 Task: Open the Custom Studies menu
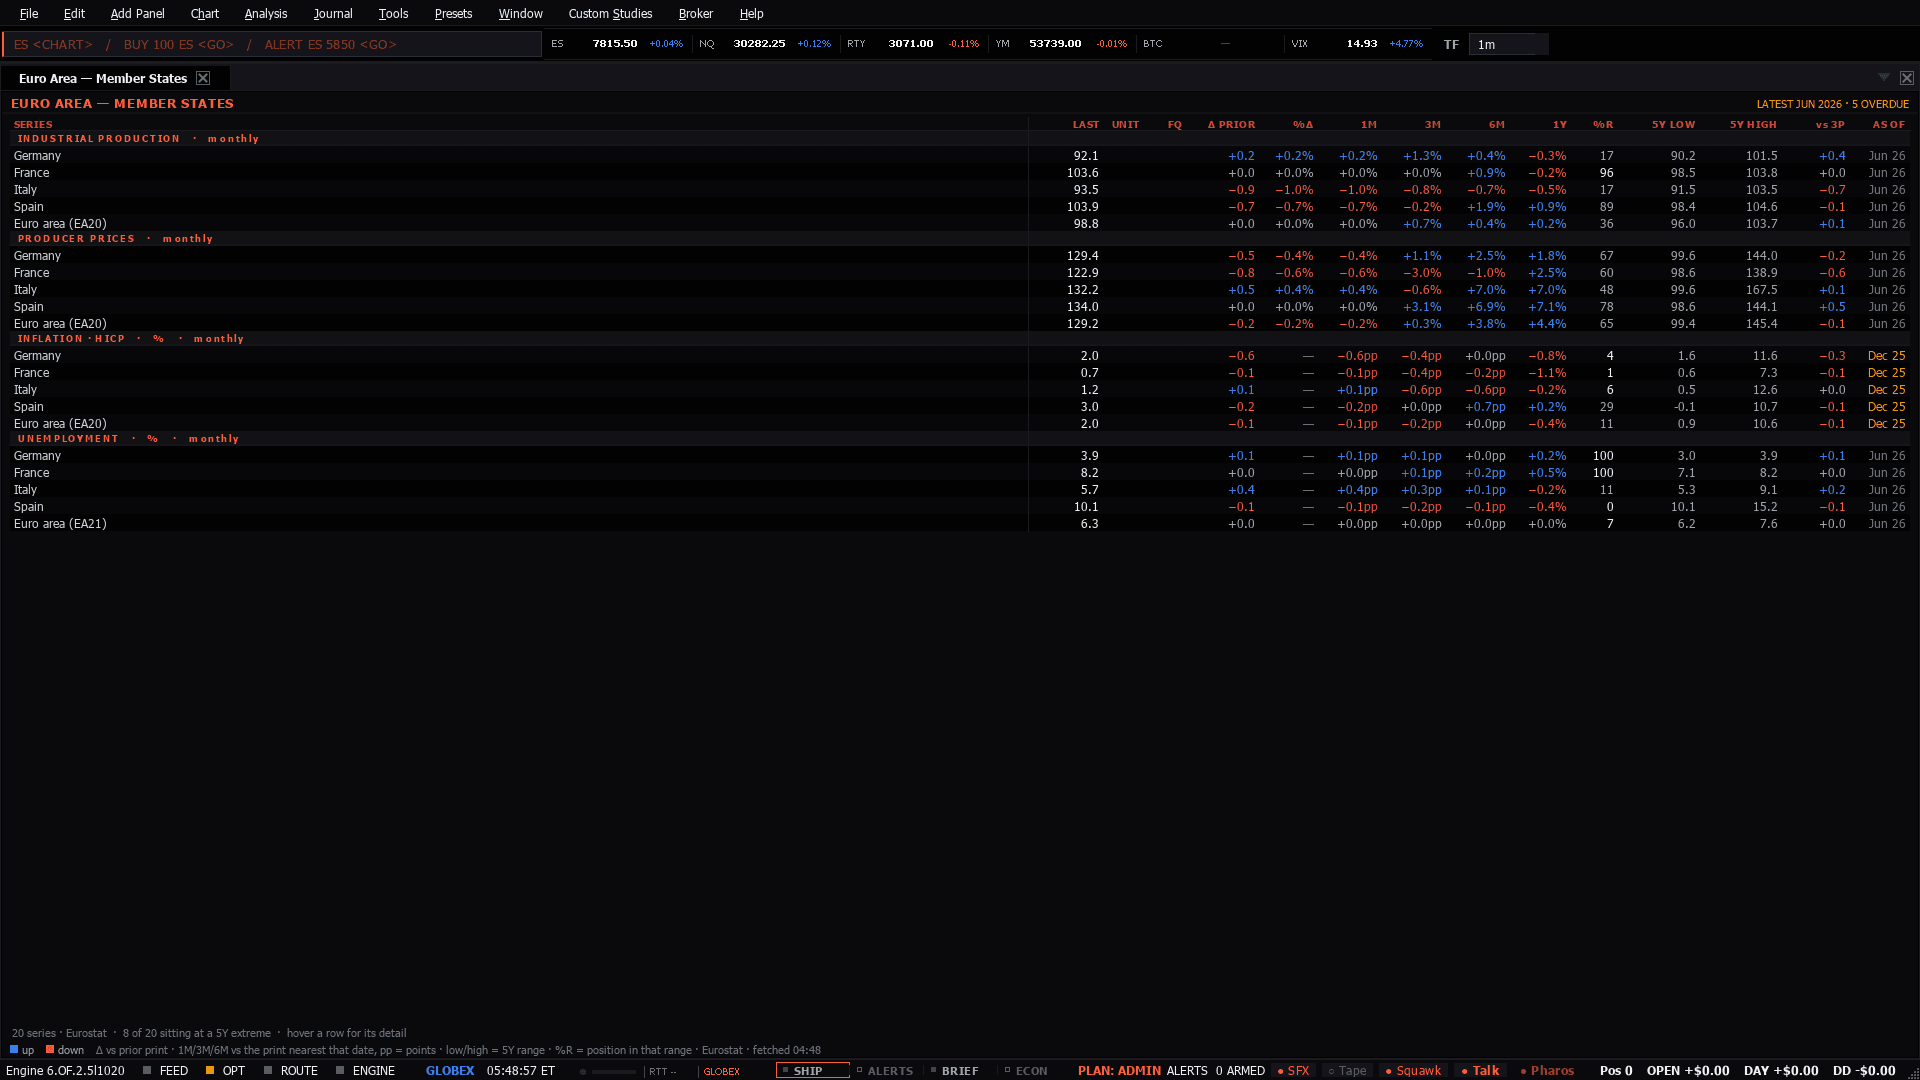pos(610,14)
